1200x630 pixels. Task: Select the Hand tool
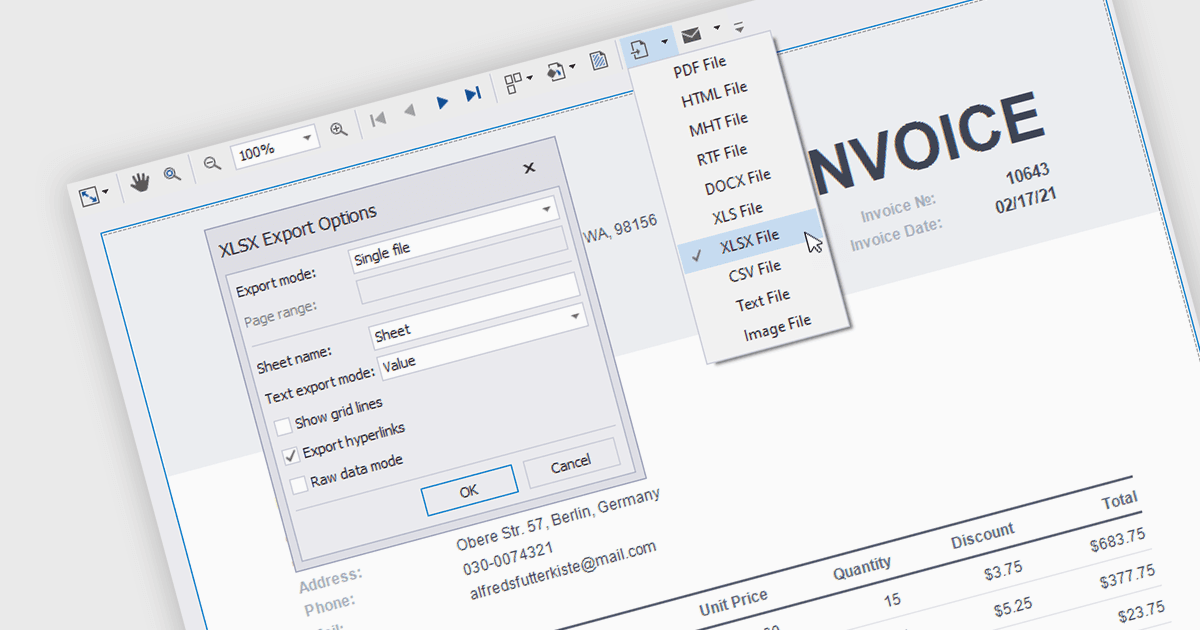coord(141,181)
